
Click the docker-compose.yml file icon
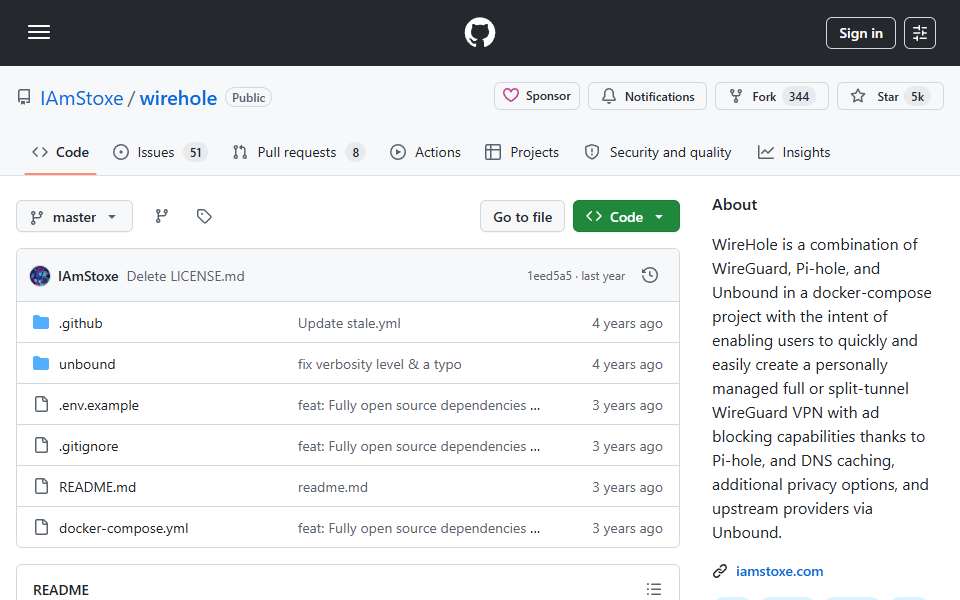coord(41,527)
